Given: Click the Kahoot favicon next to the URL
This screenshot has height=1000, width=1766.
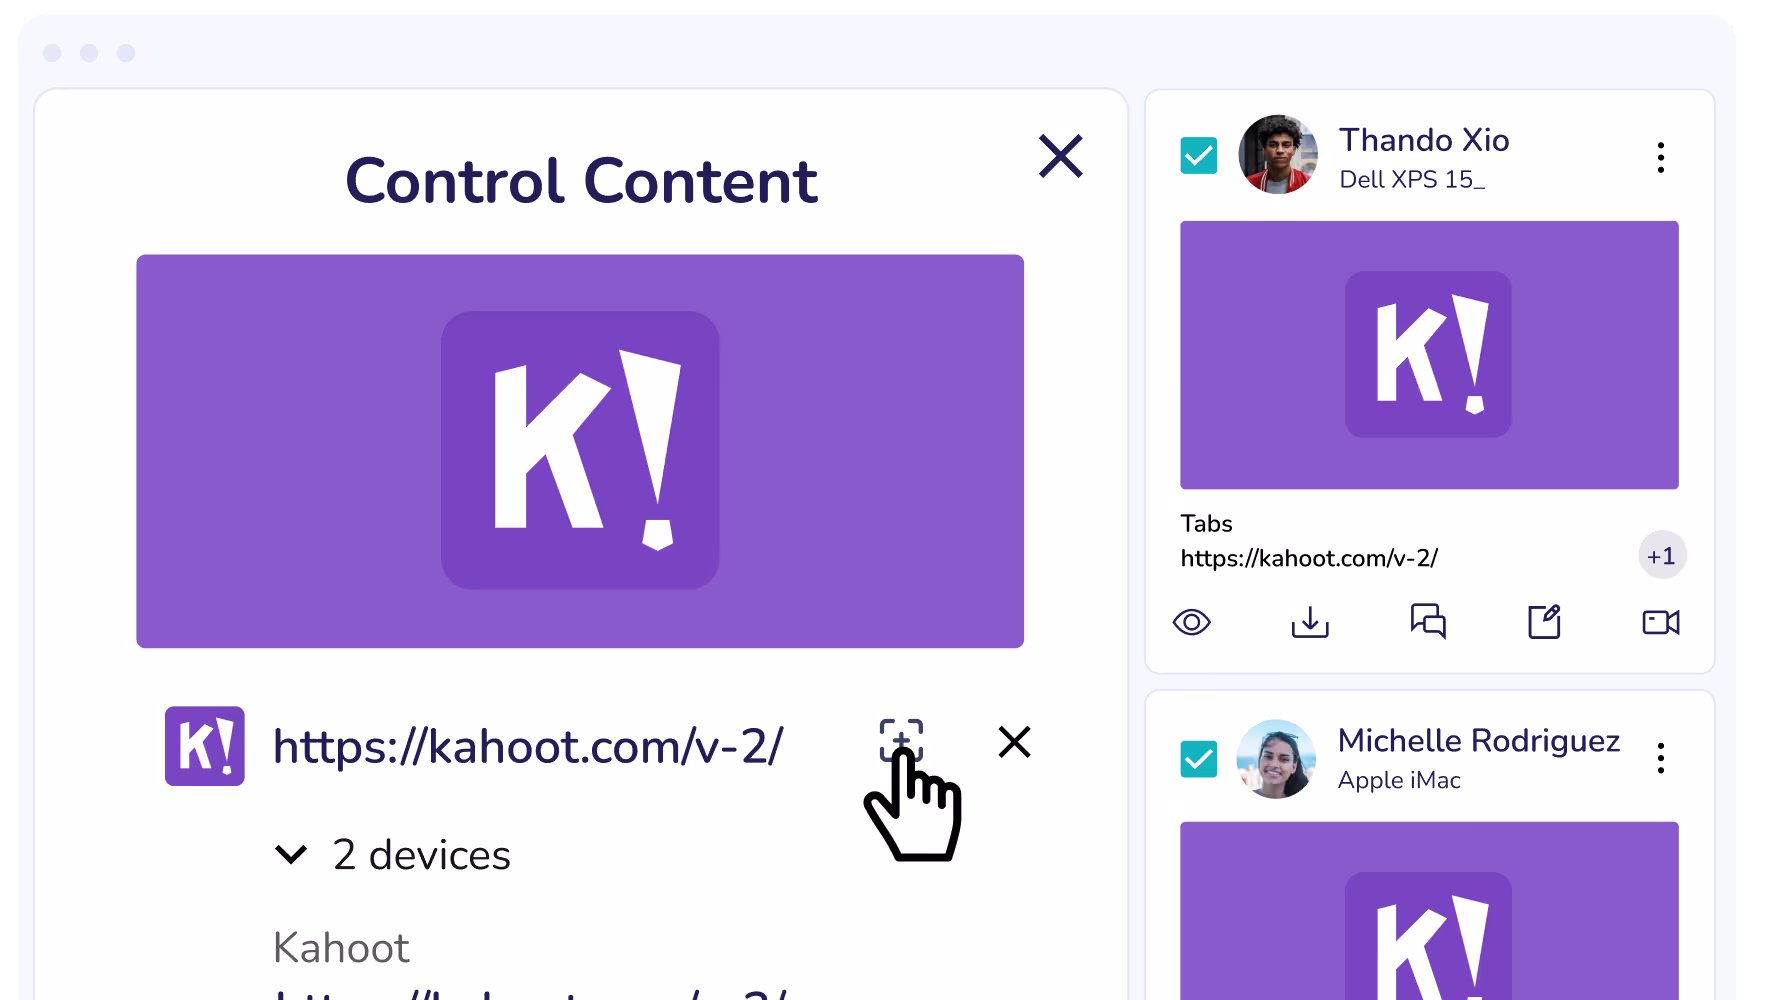Looking at the screenshot, I should [205, 746].
